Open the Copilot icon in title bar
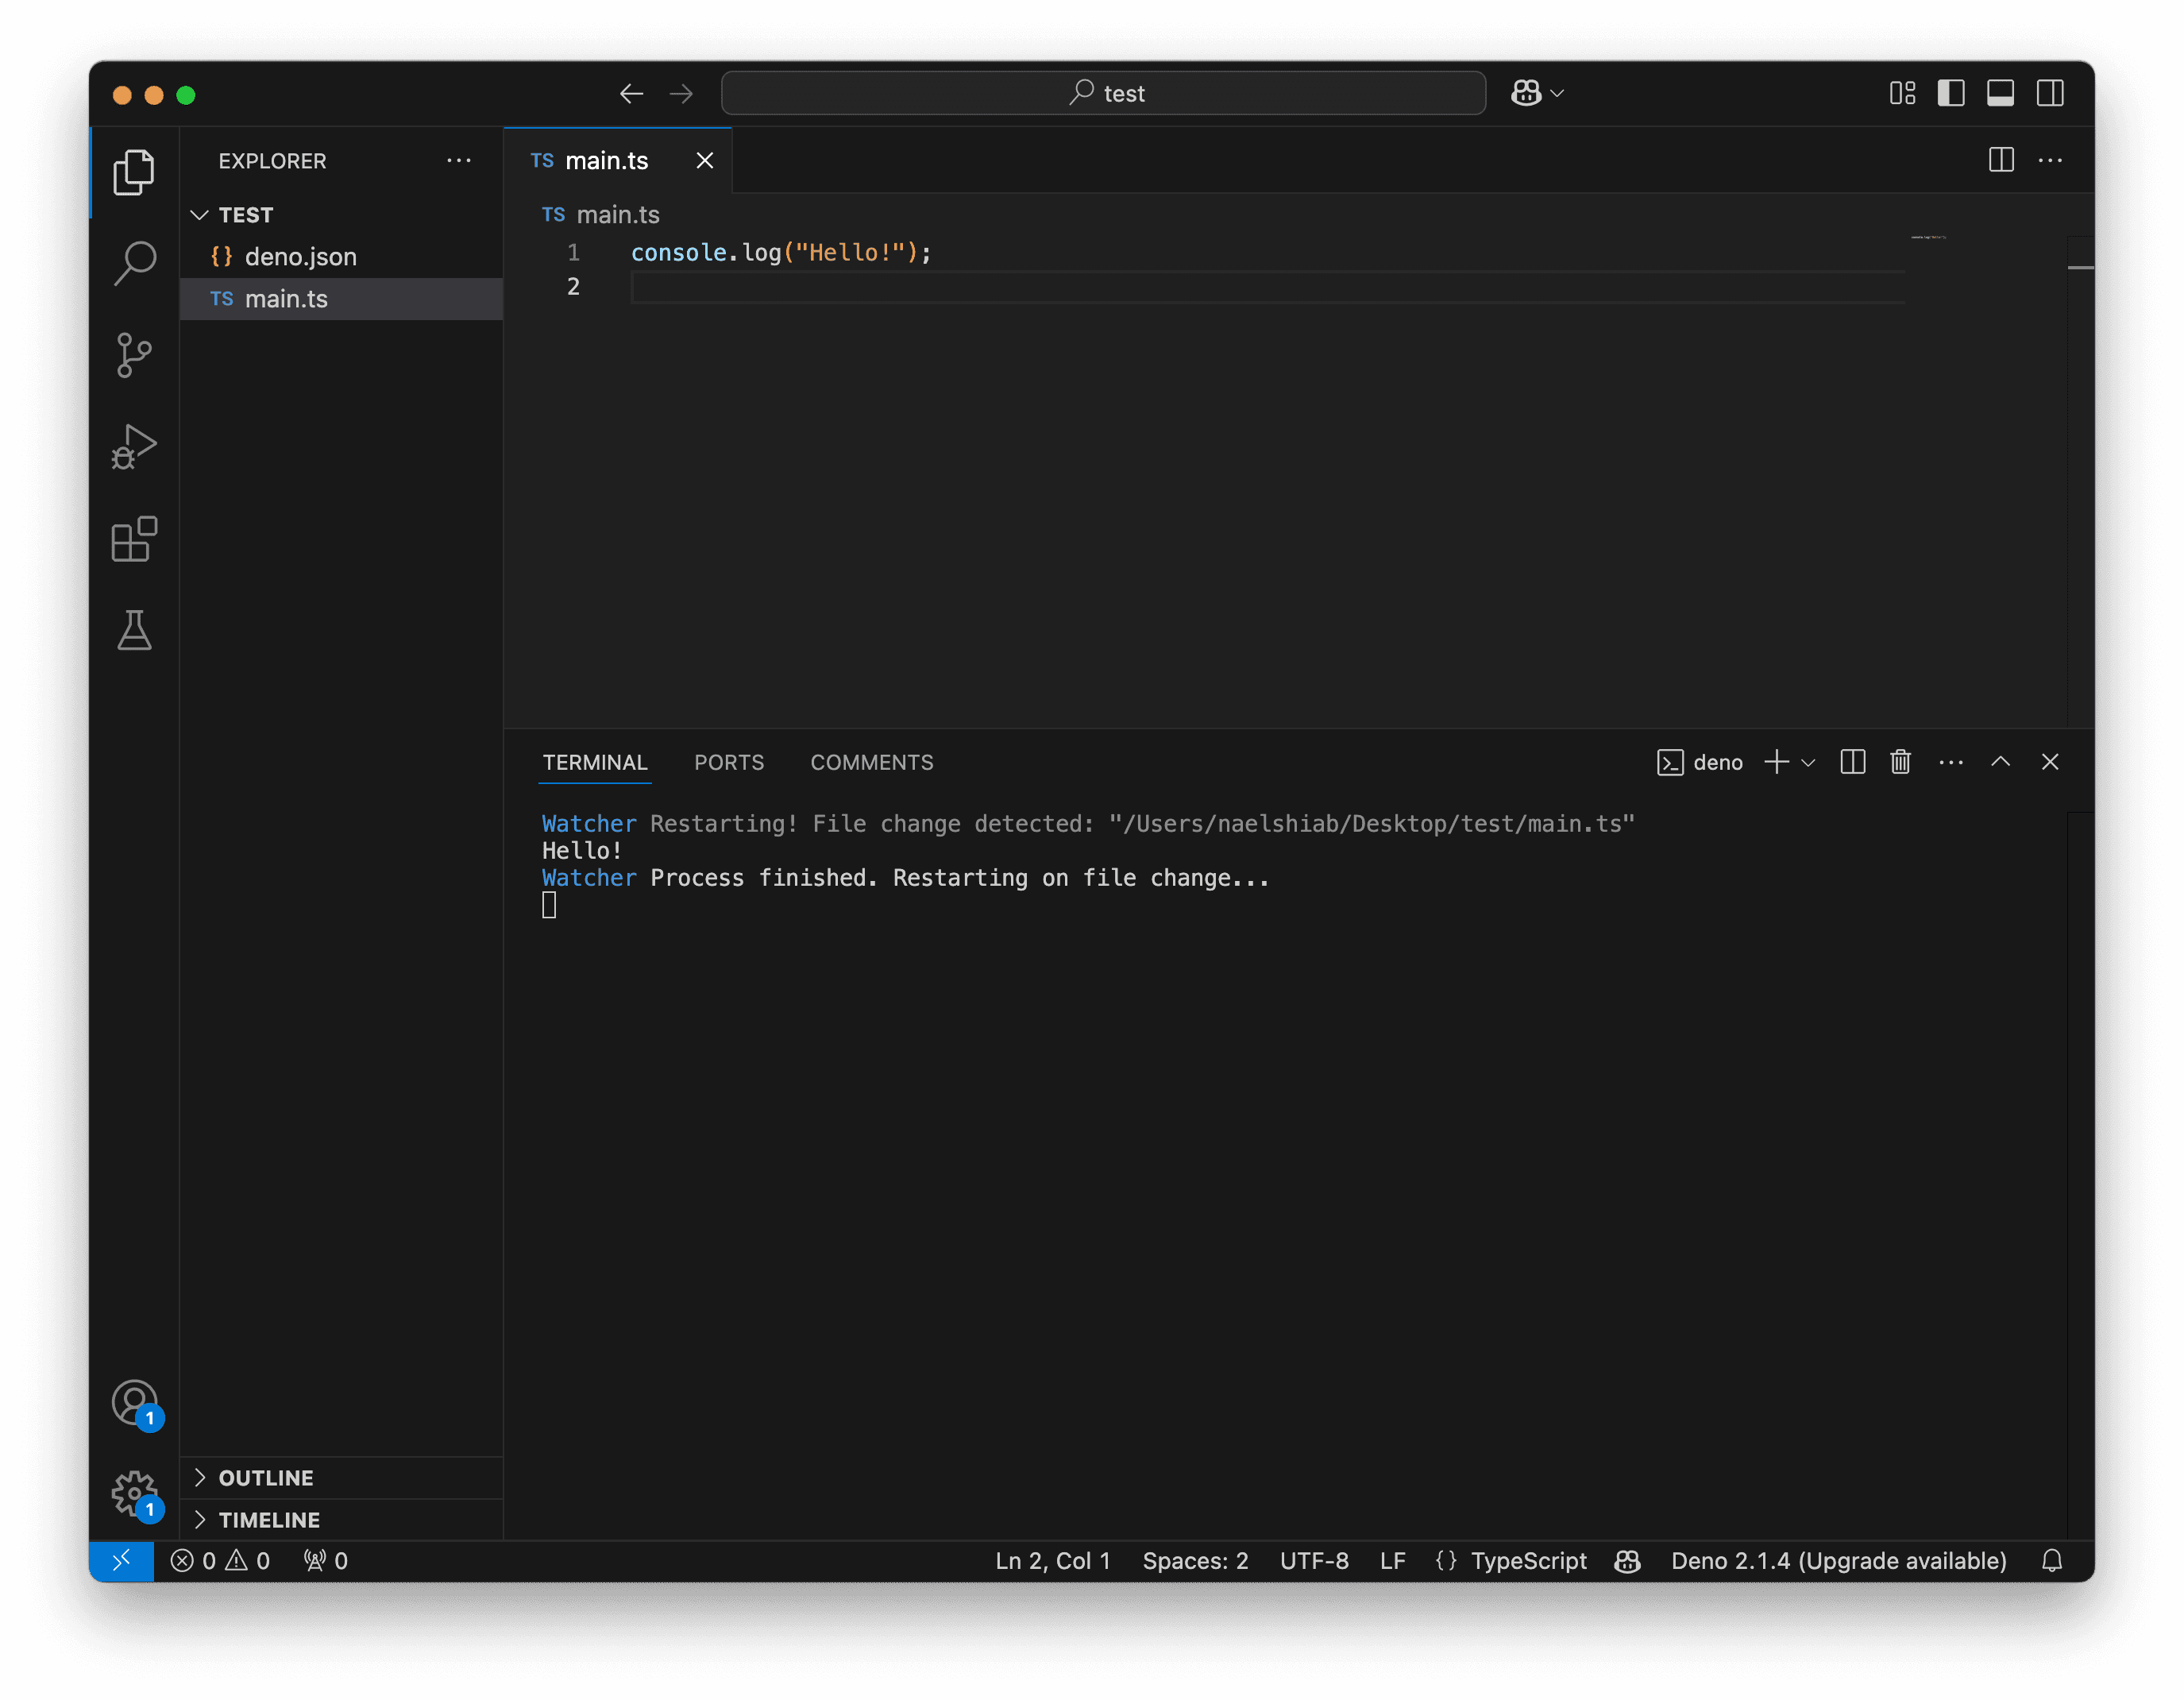The width and height of the screenshot is (2184, 1700). tap(1526, 93)
